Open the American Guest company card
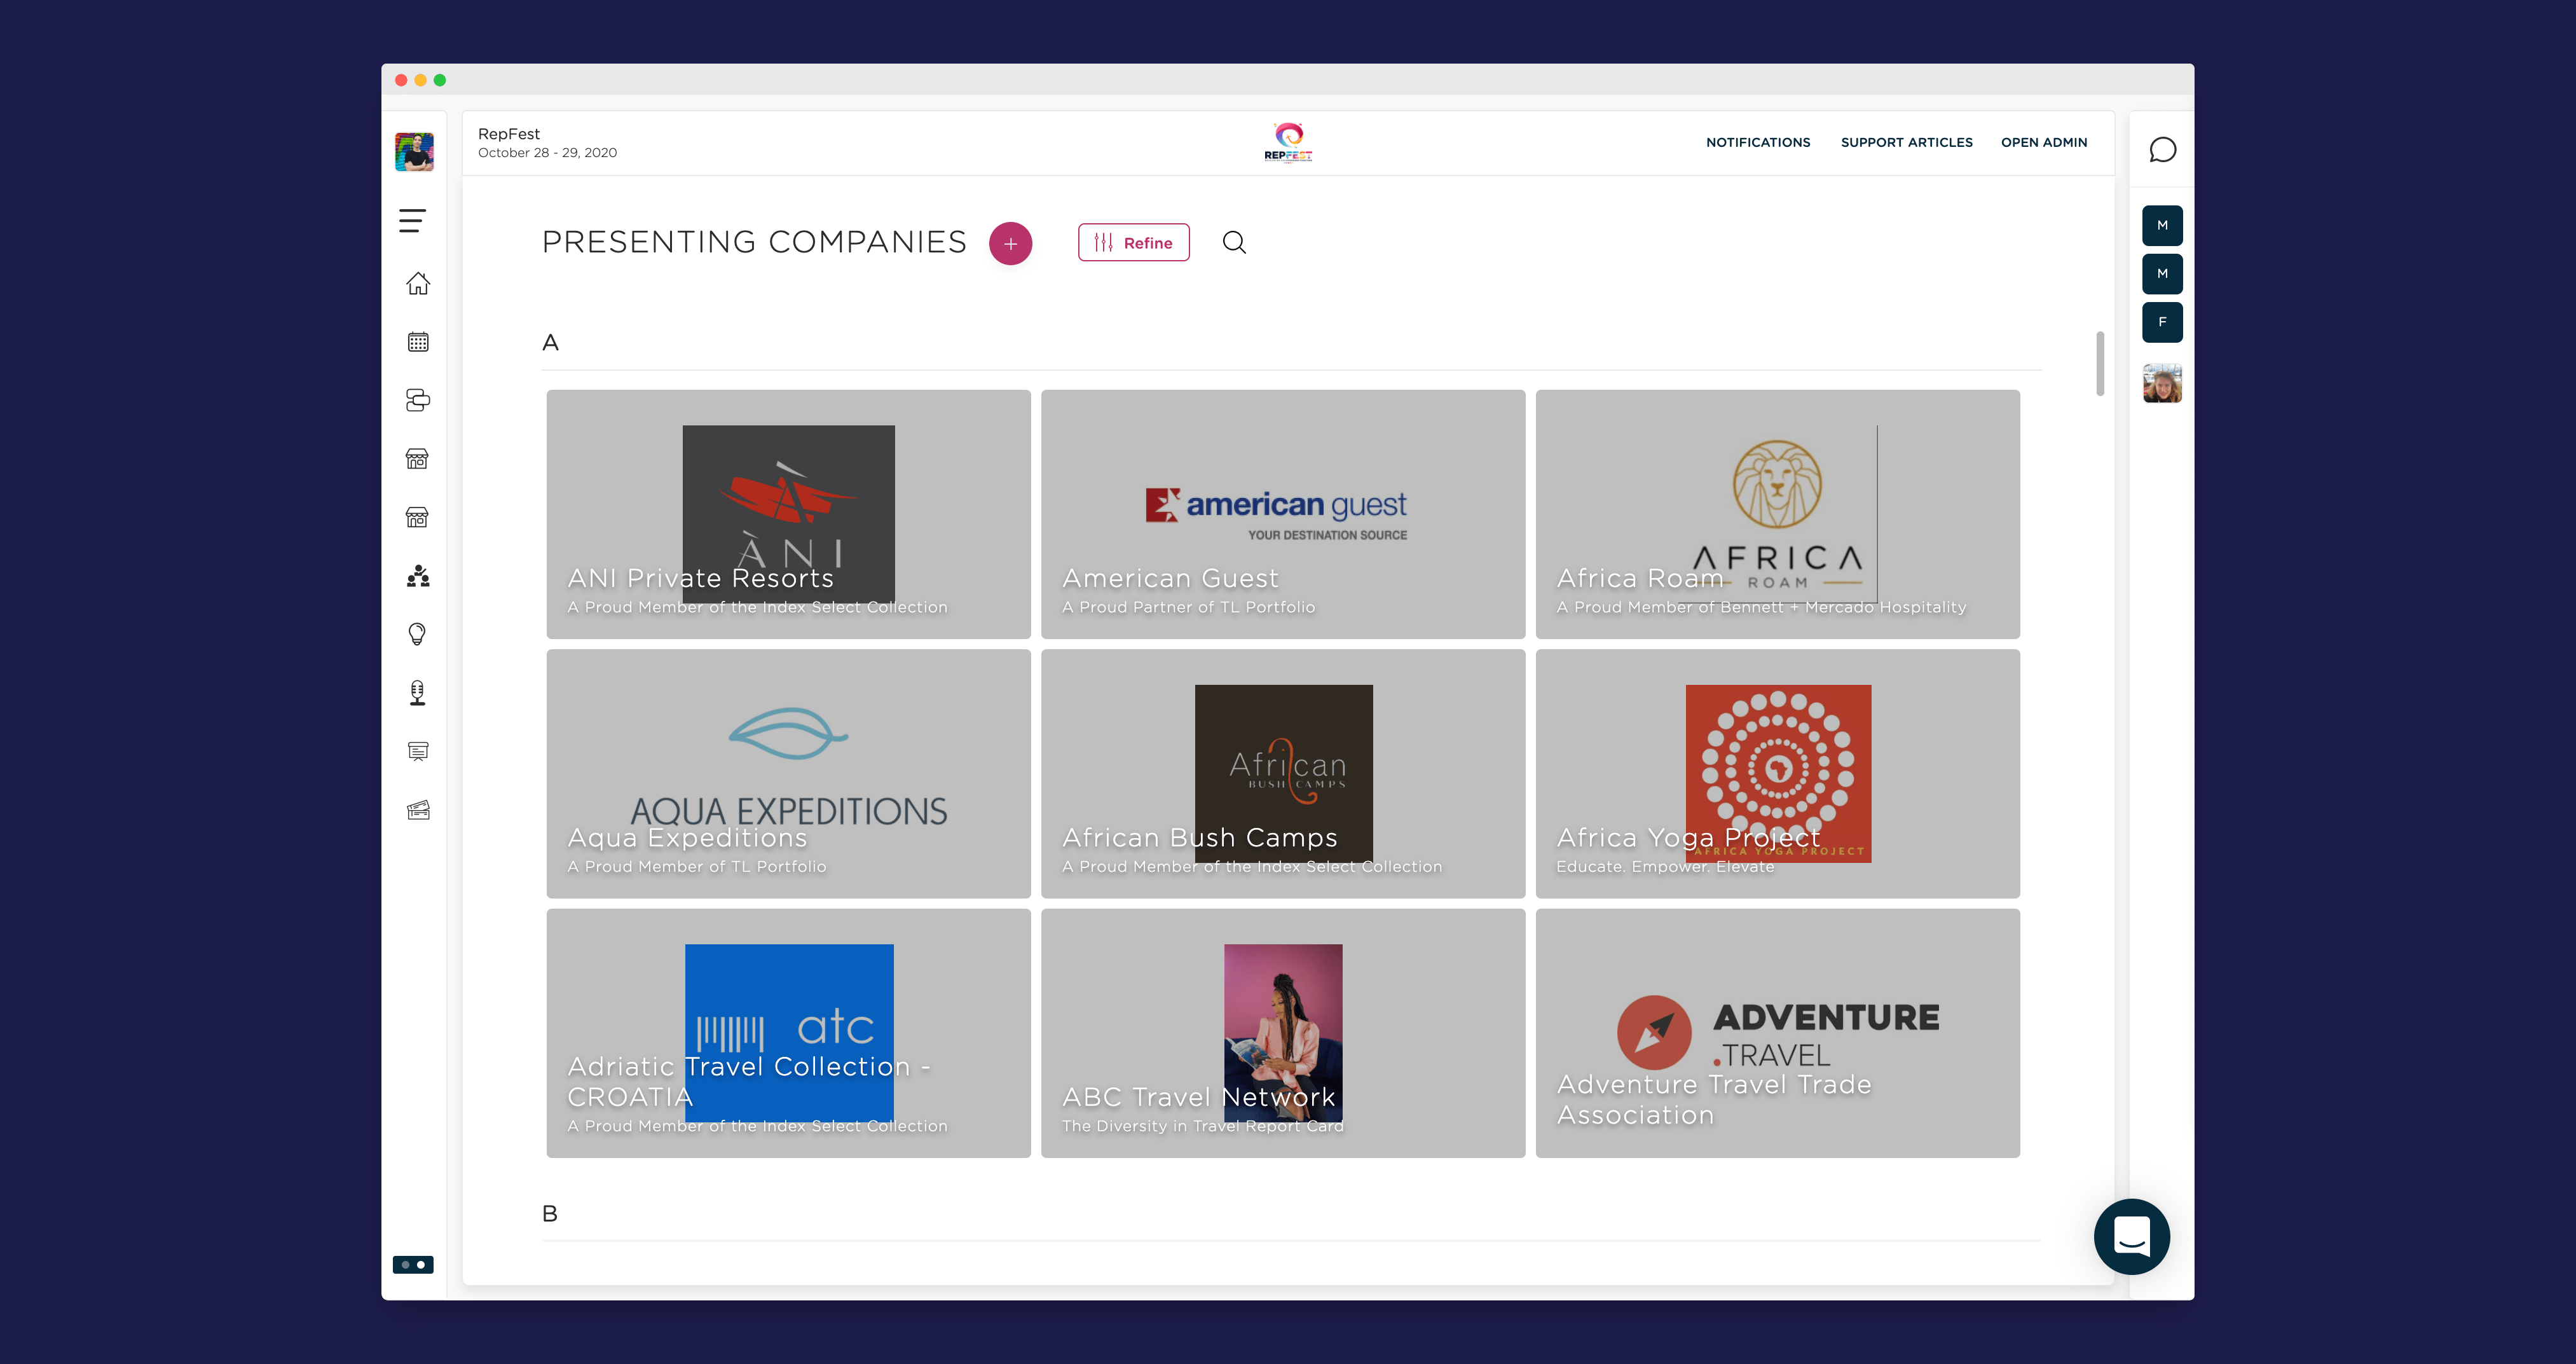The height and width of the screenshot is (1364, 2576). (1283, 514)
